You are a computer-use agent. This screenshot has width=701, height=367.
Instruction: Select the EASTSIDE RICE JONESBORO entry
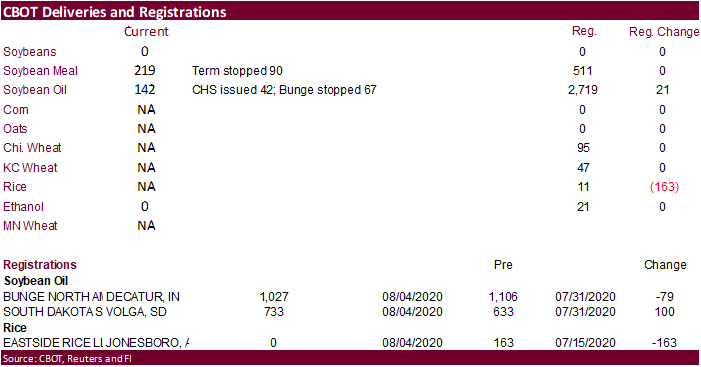tap(96, 343)
